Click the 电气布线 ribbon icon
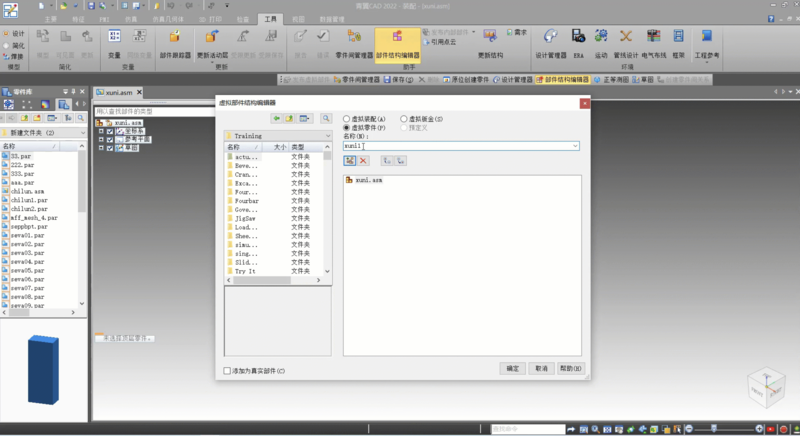 653,44
